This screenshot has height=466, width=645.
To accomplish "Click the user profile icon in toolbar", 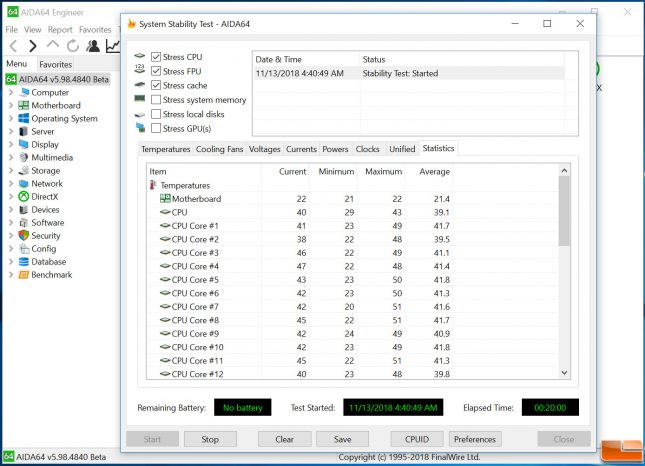I will [93, 46].
